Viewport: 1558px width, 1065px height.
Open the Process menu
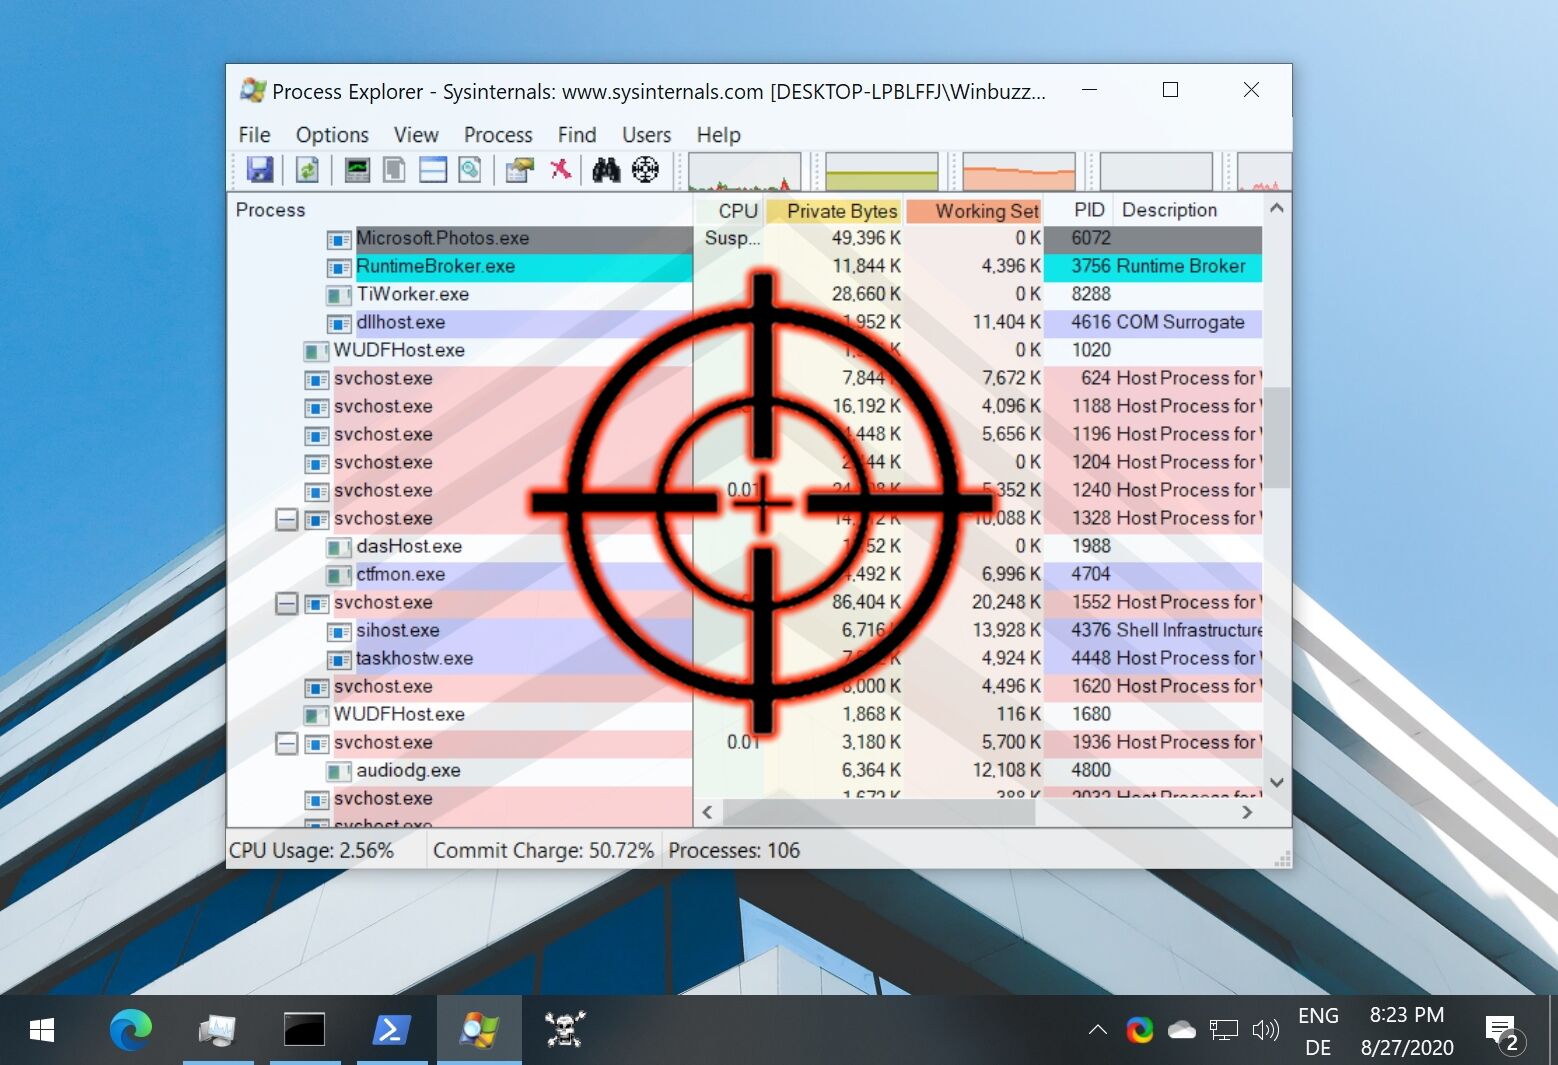coord(497,134)
